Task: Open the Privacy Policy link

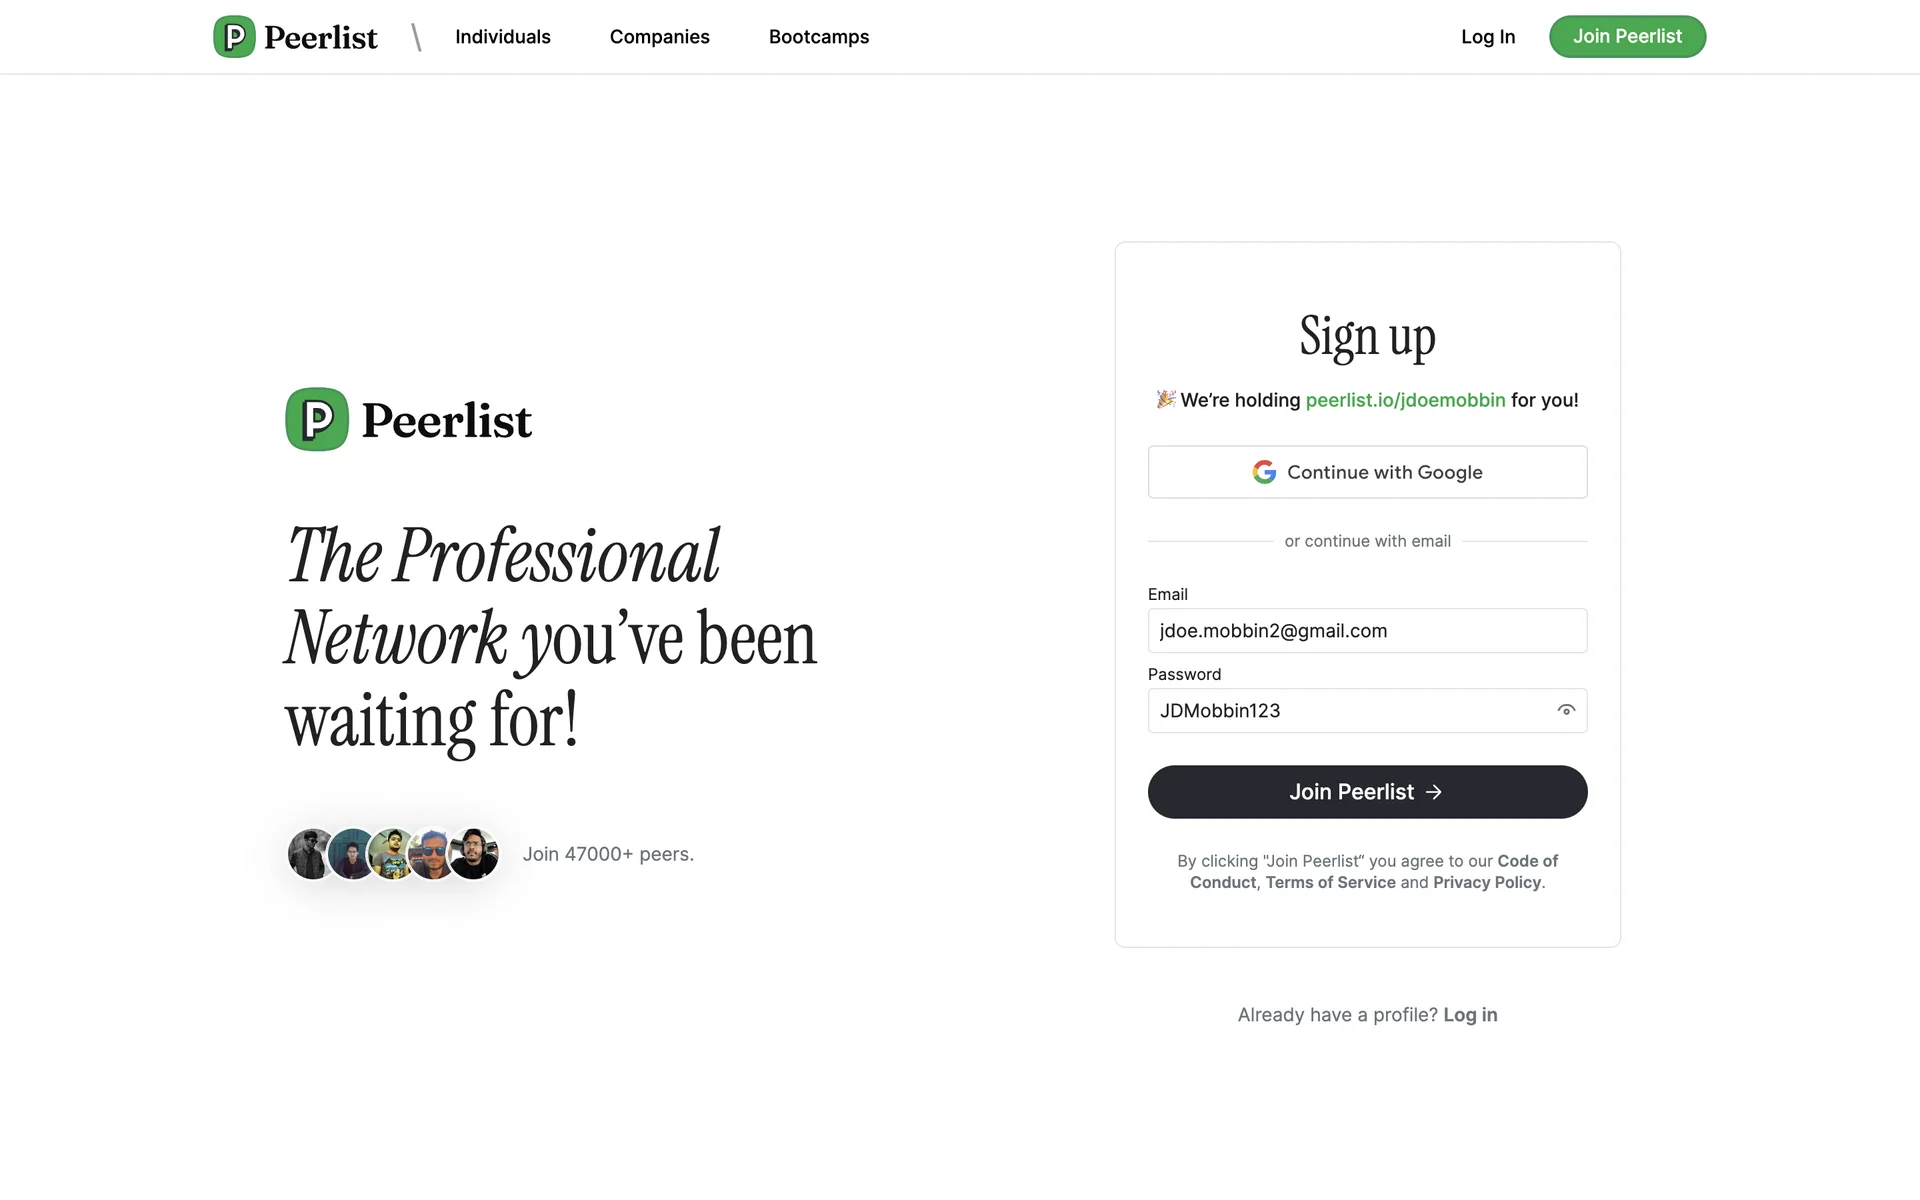Action: (1487, 882)
